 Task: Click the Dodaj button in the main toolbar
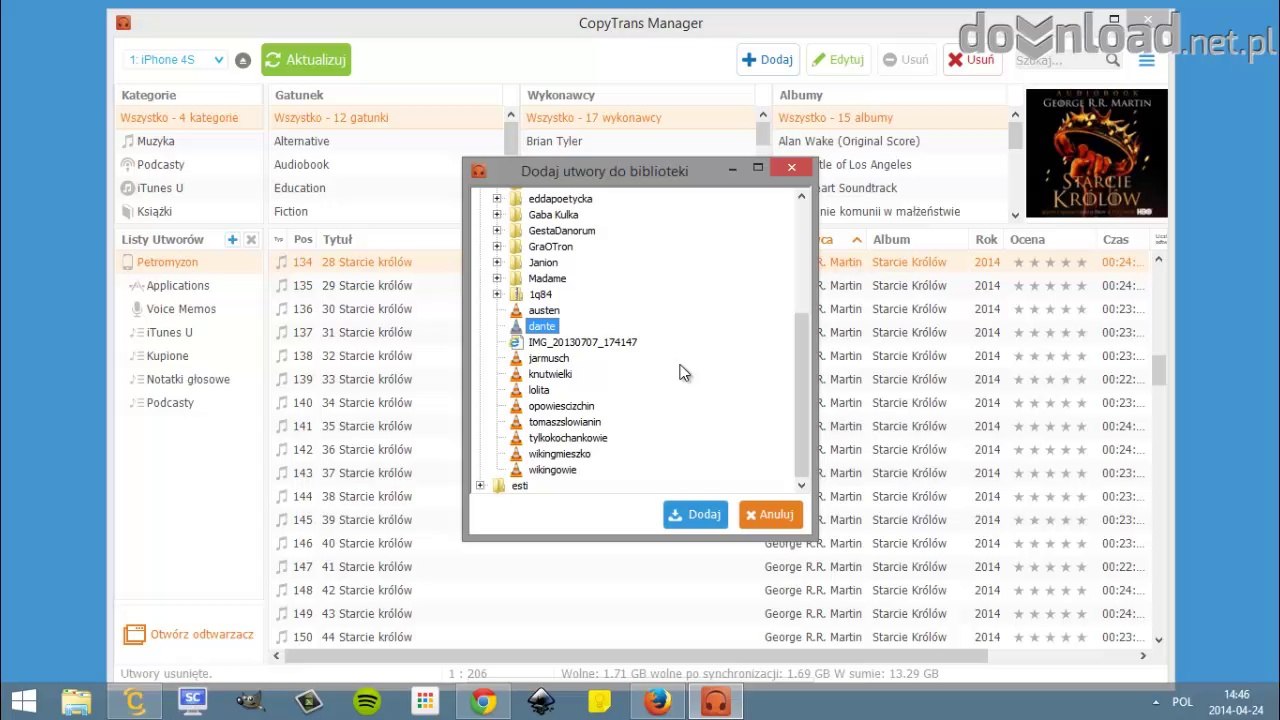(x=767, y=60)
